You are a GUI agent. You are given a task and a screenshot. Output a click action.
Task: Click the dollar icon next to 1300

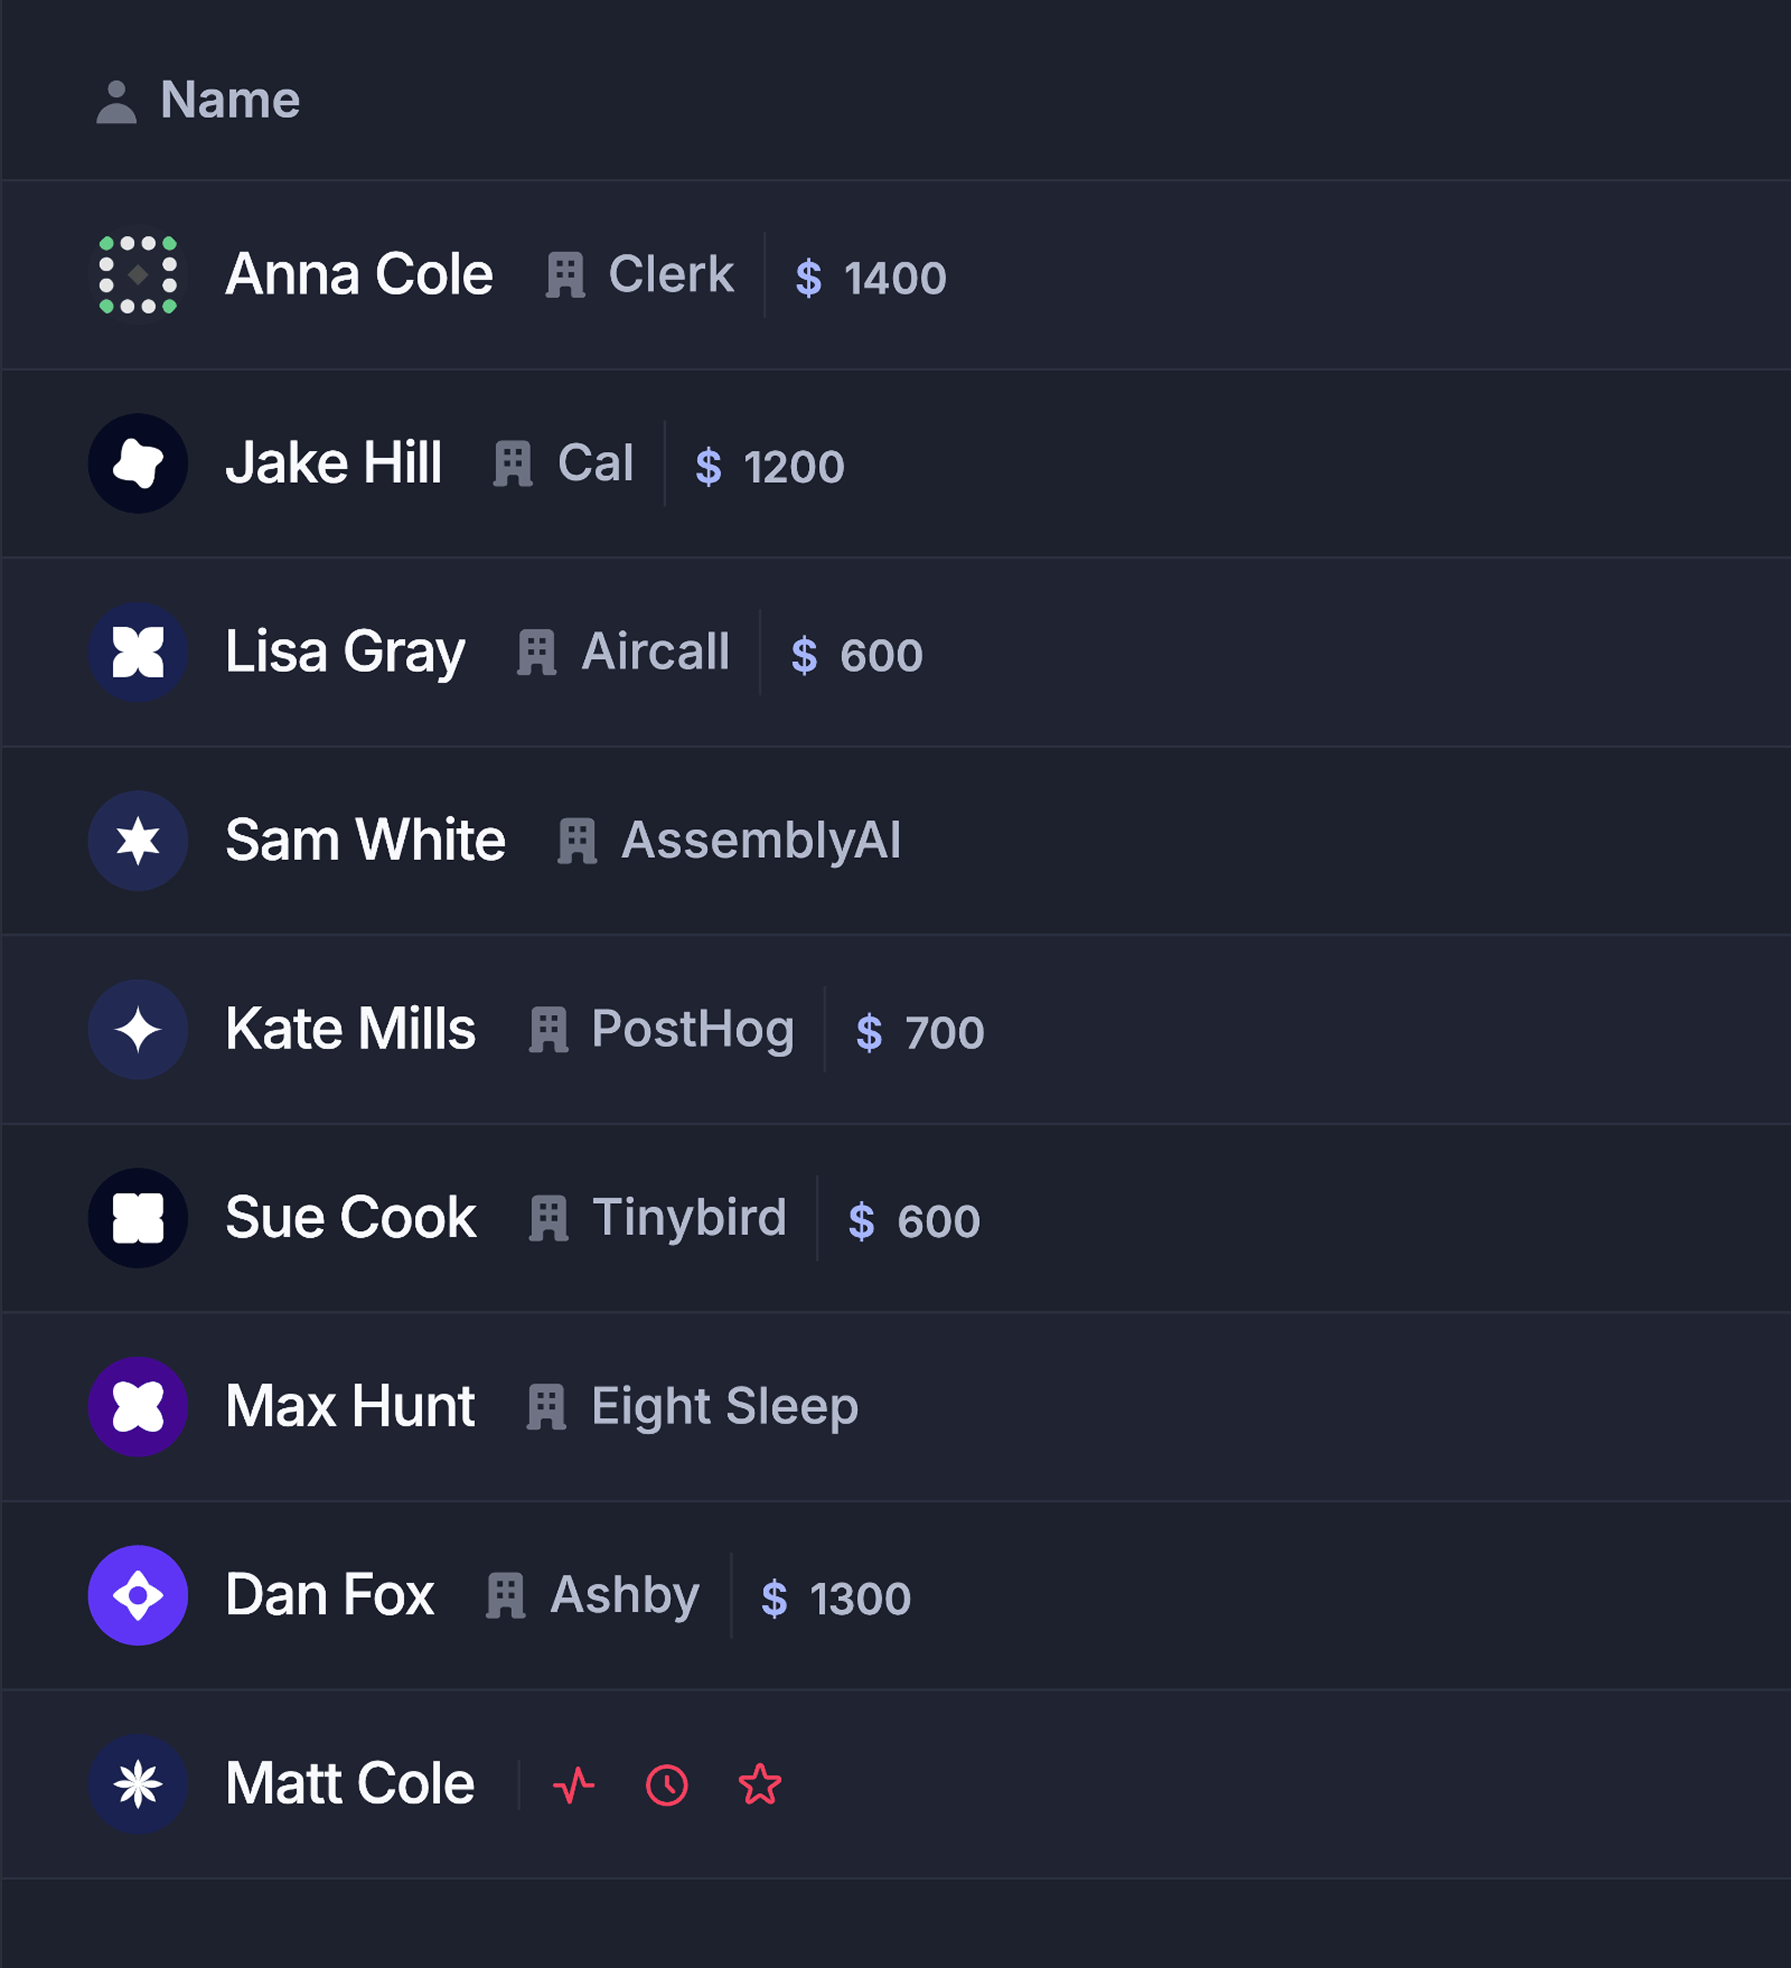pyautogui.click(x=774, y=1599)
